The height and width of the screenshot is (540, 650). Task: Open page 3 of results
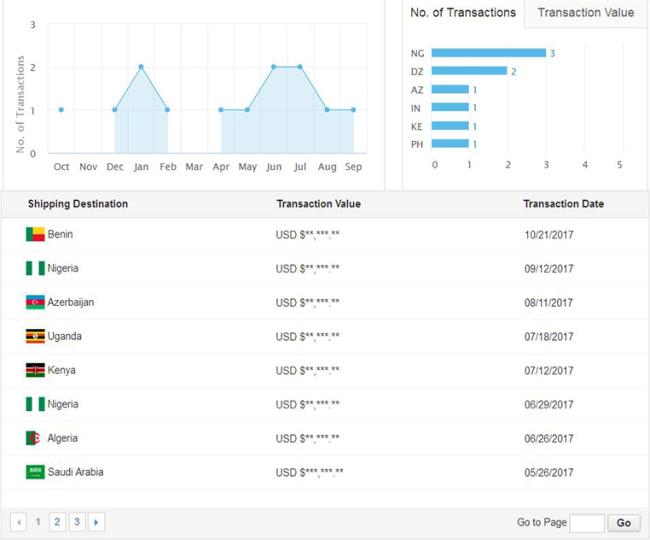[x=76, y=522]
